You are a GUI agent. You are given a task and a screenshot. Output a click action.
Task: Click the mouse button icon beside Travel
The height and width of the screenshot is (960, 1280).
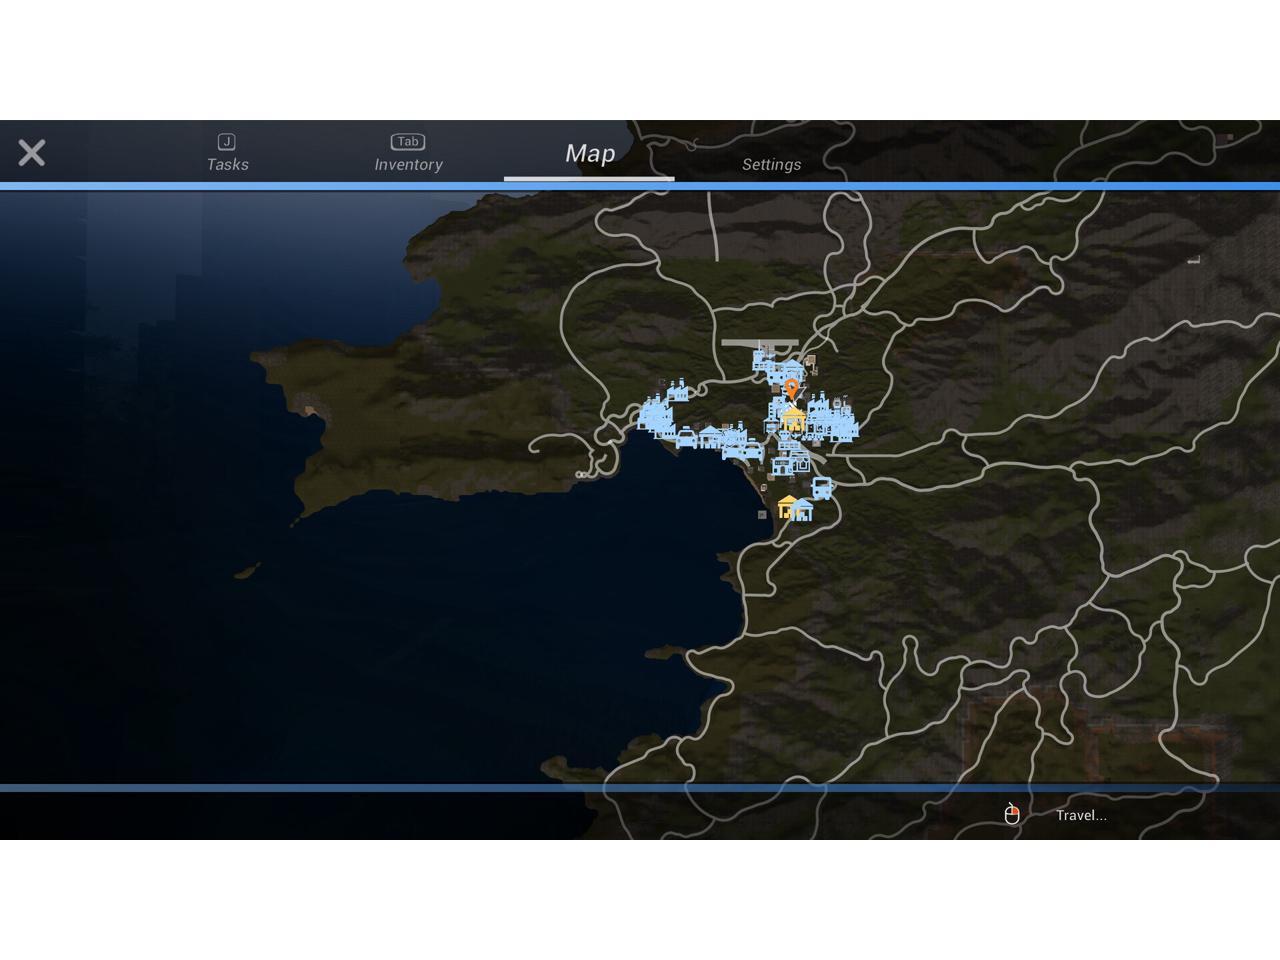tap(1011, 815)
